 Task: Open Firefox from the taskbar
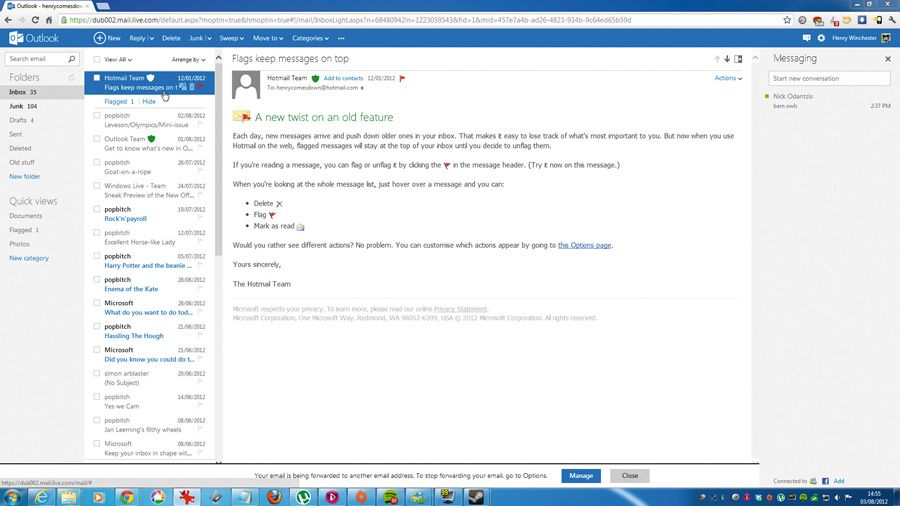pyautogui.click(x=274, y=497)
